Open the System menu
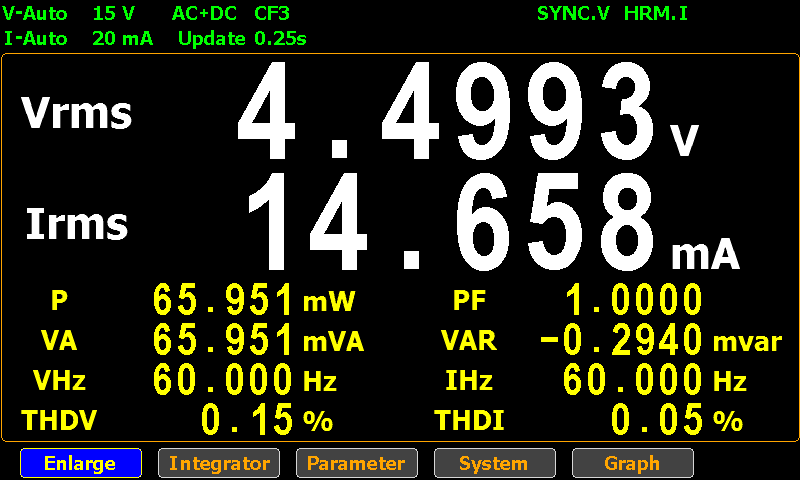This screenshot has height=480, width=800. pyautogui.click(x=494, y=463)
